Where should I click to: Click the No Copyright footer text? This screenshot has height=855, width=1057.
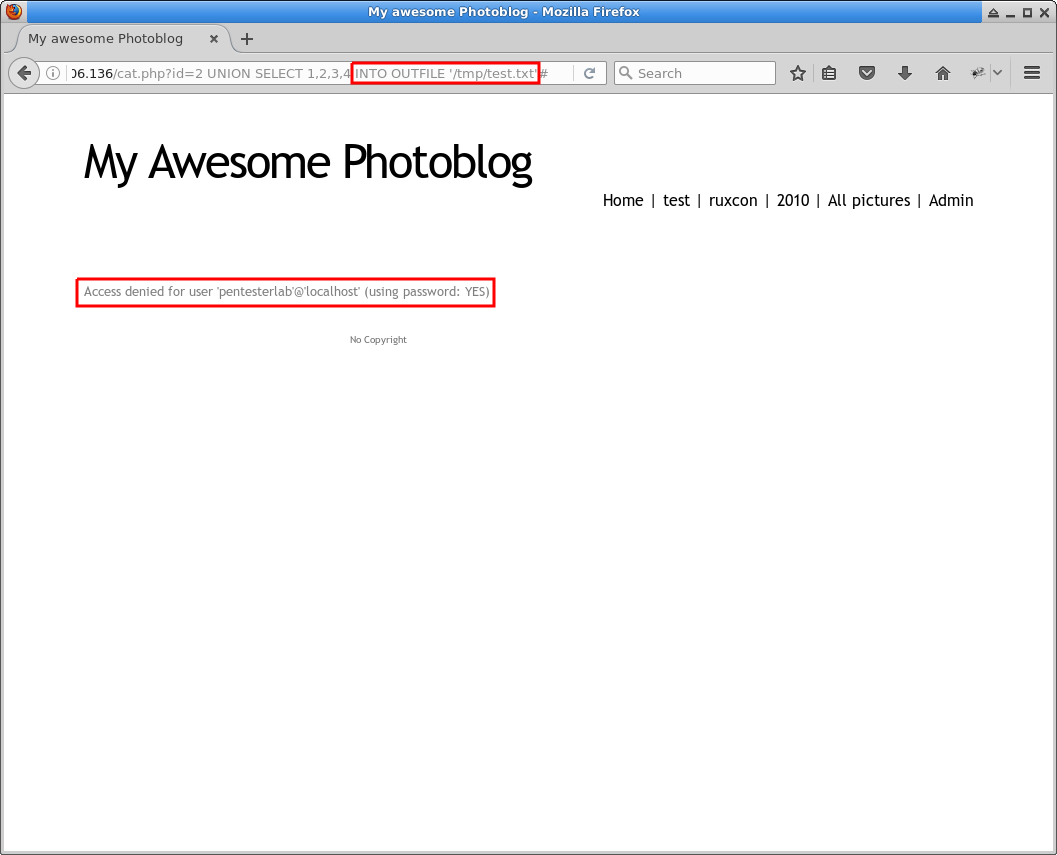[x=378, y=340]
